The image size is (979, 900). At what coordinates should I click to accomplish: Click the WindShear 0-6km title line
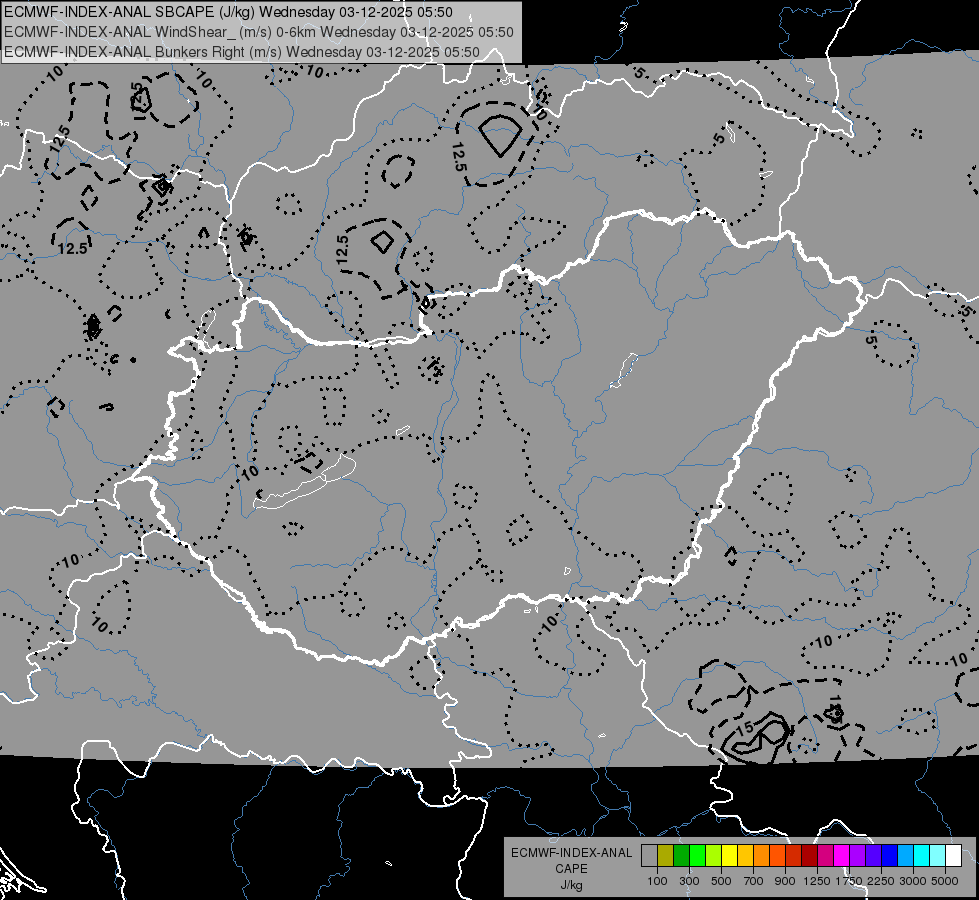(x=258, y=32)
